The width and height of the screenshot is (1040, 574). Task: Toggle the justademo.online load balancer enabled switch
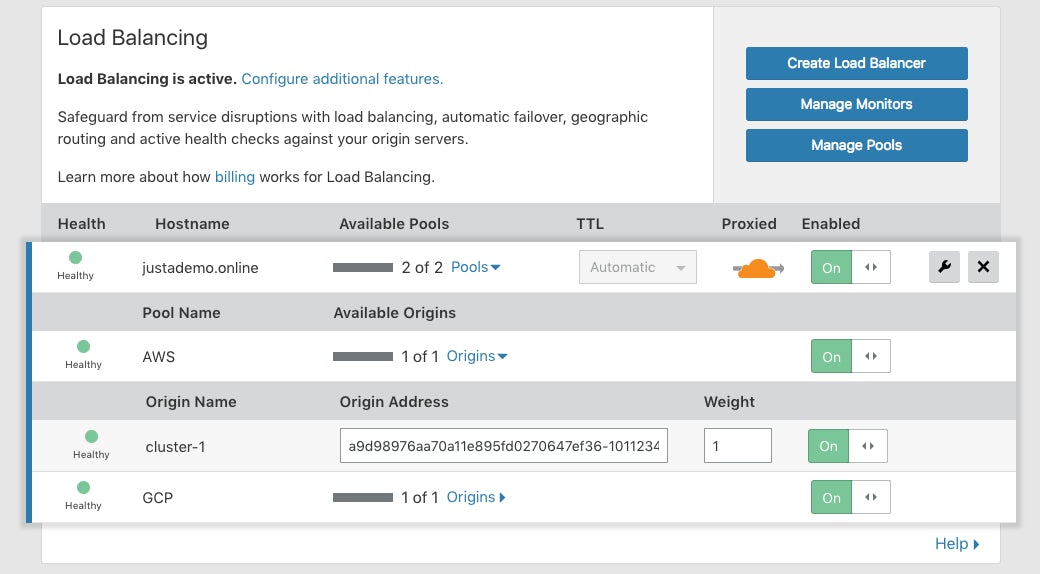[850, 267]
